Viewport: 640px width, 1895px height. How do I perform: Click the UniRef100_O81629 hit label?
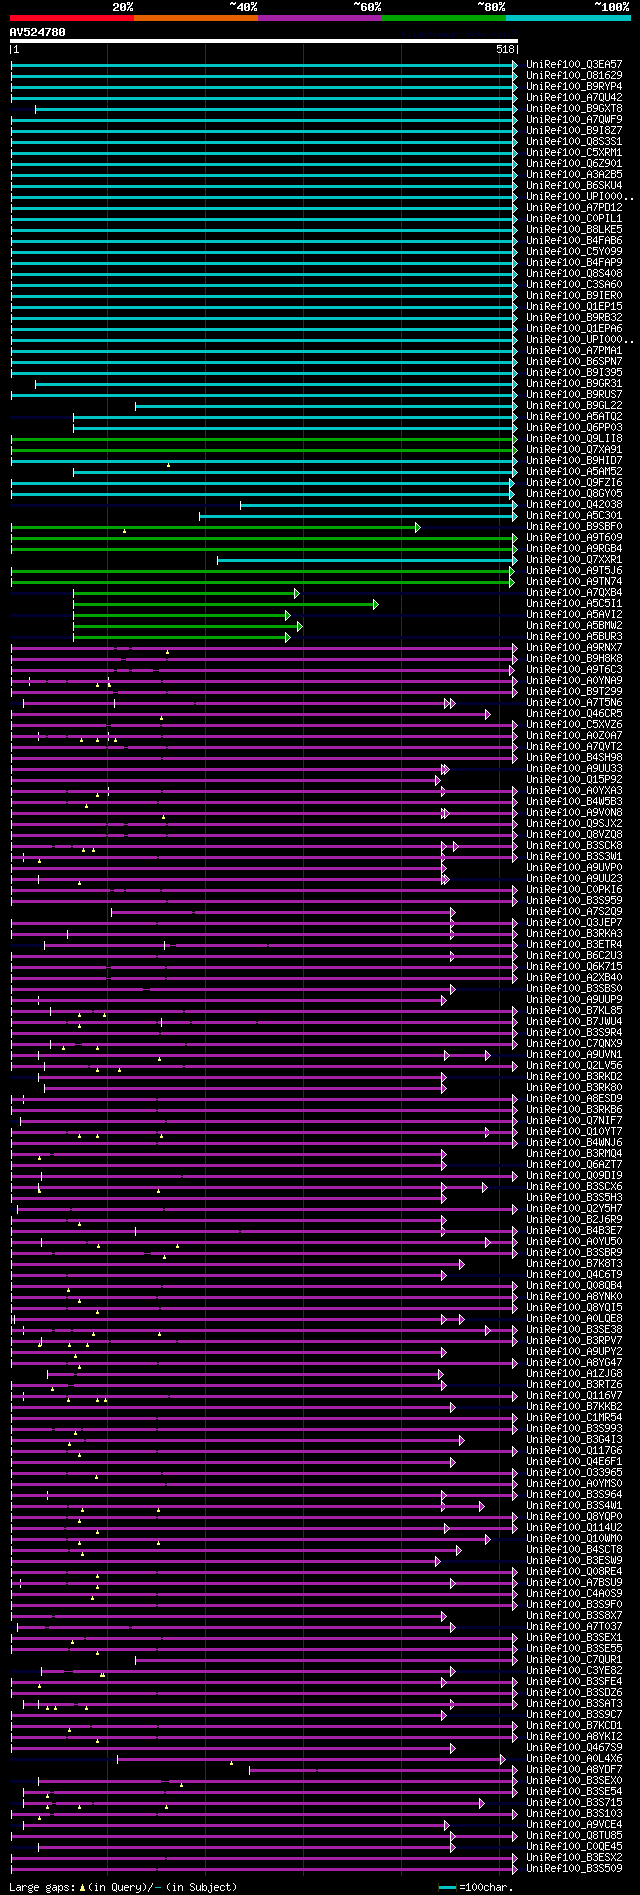point(574,76)
